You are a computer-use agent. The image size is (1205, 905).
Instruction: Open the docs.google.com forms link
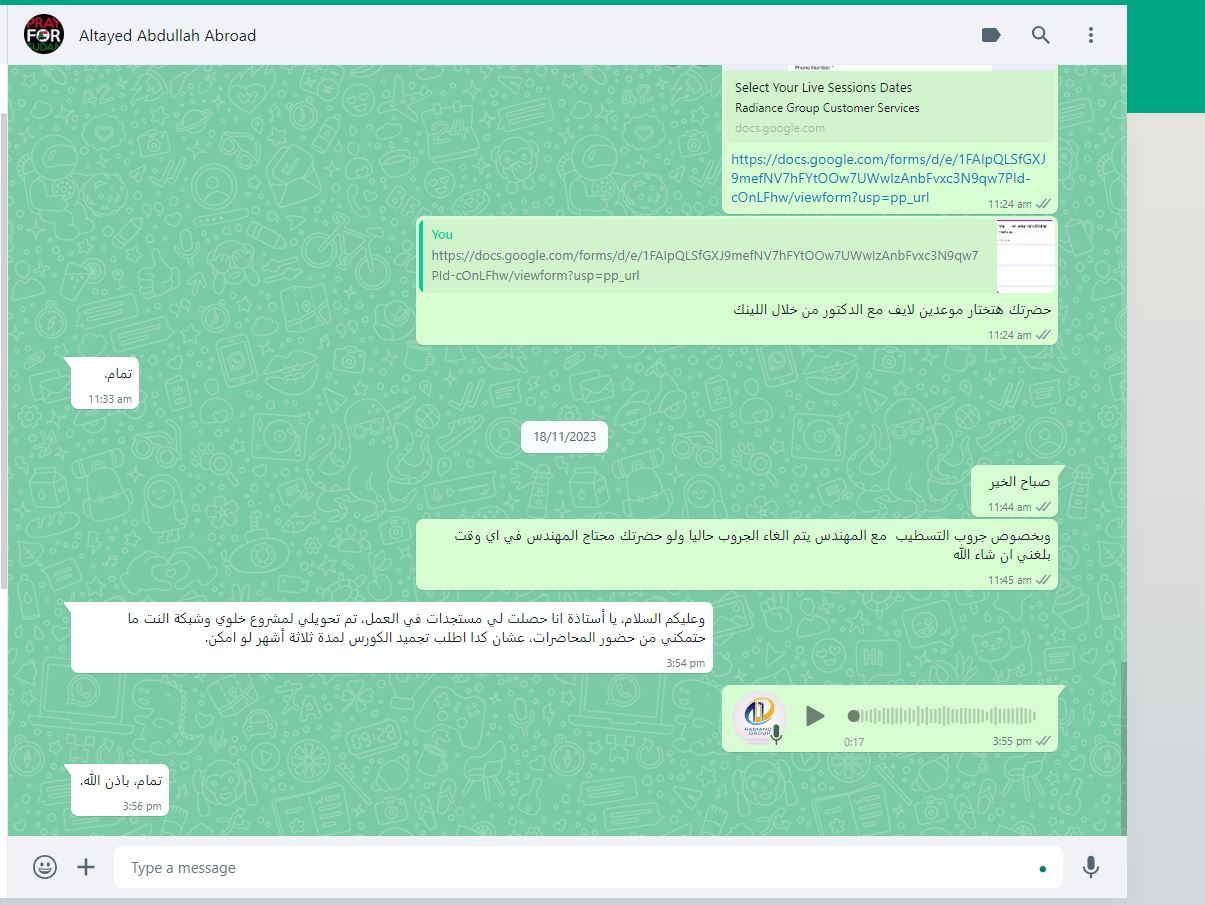pyautogui.click(x=888, y=177)
